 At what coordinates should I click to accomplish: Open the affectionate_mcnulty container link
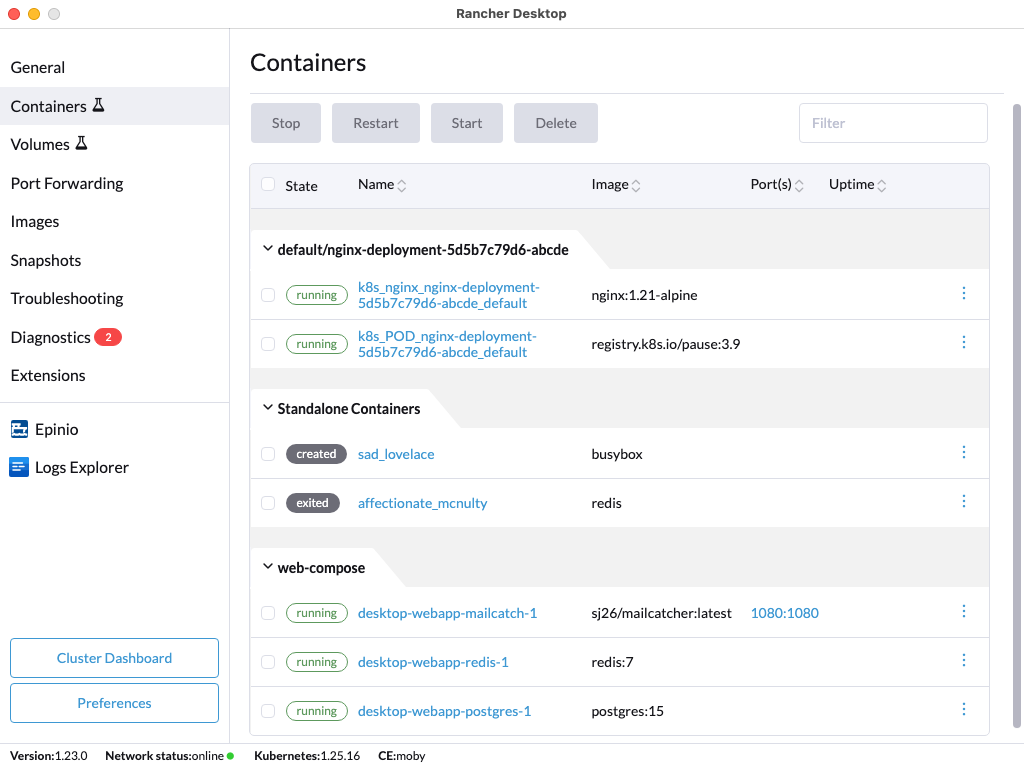coord(423,503)
